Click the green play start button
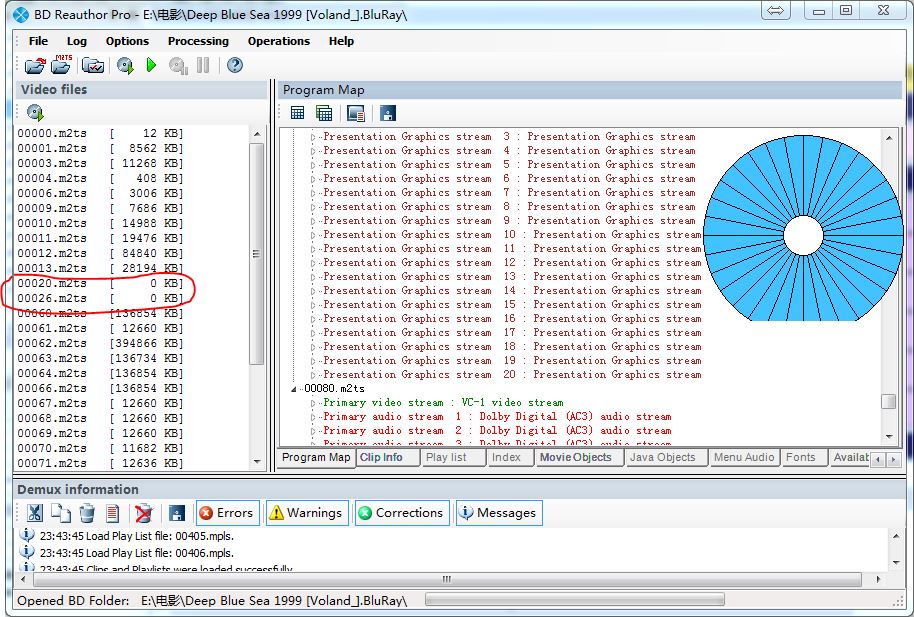The width and height of the screenshot is (914, 617). pos(151,65)
